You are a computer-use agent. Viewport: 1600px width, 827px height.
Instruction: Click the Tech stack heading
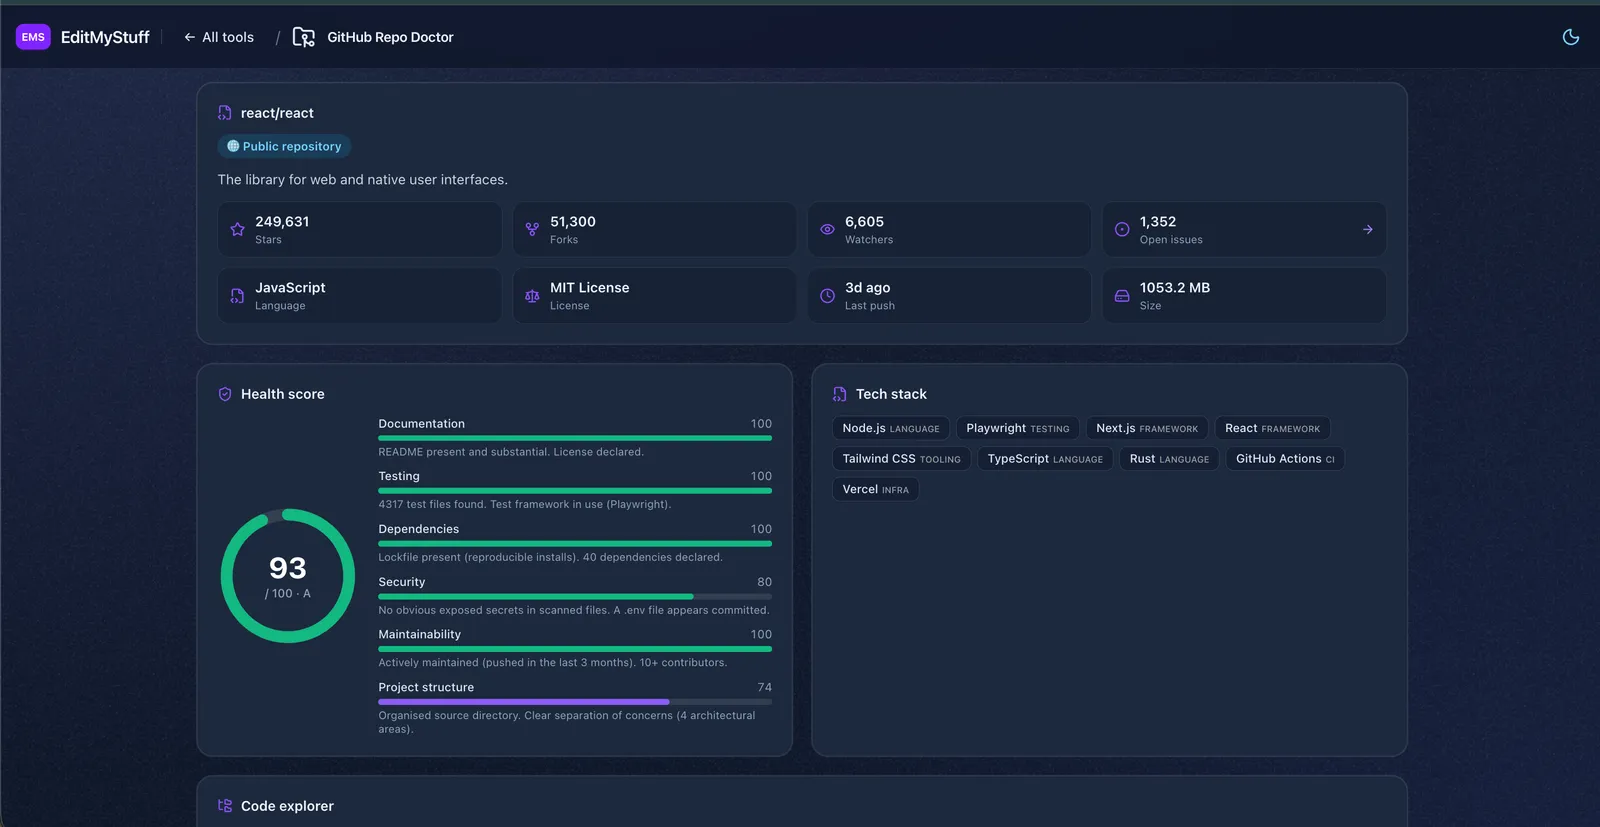pyautogui.click(x=891, y=394)
